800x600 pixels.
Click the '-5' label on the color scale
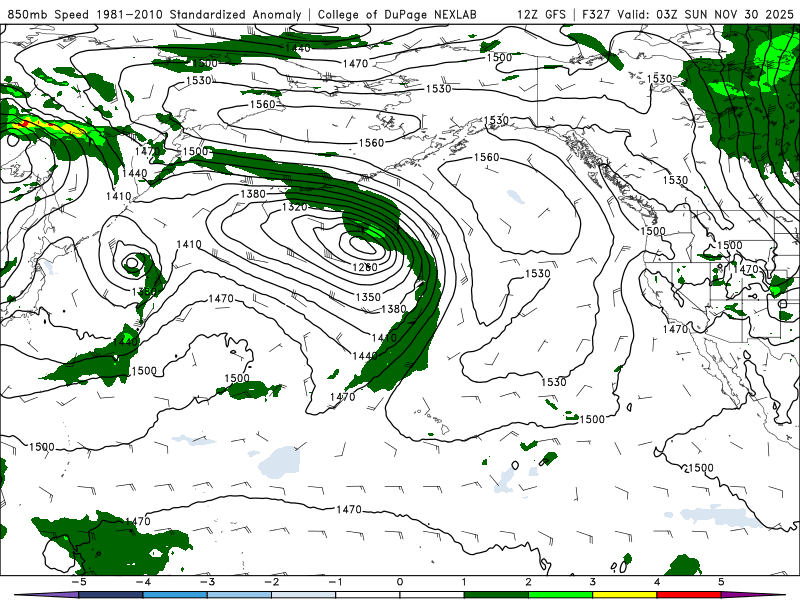click(x=79, y=582)
